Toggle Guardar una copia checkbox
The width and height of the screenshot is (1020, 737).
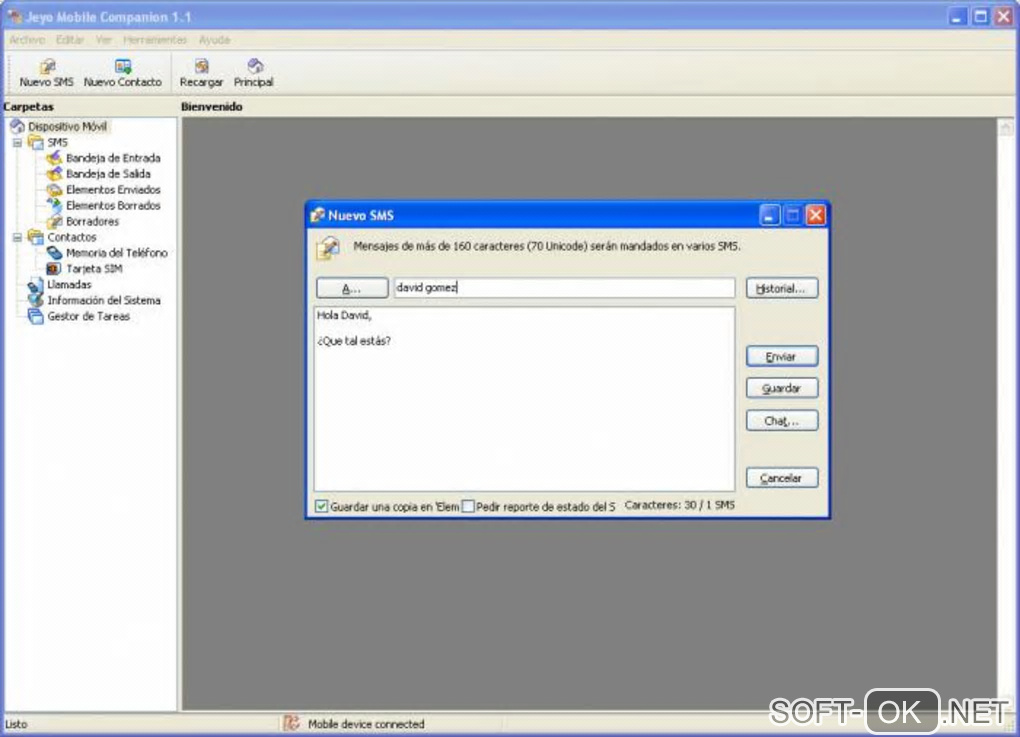click(321, 506)
